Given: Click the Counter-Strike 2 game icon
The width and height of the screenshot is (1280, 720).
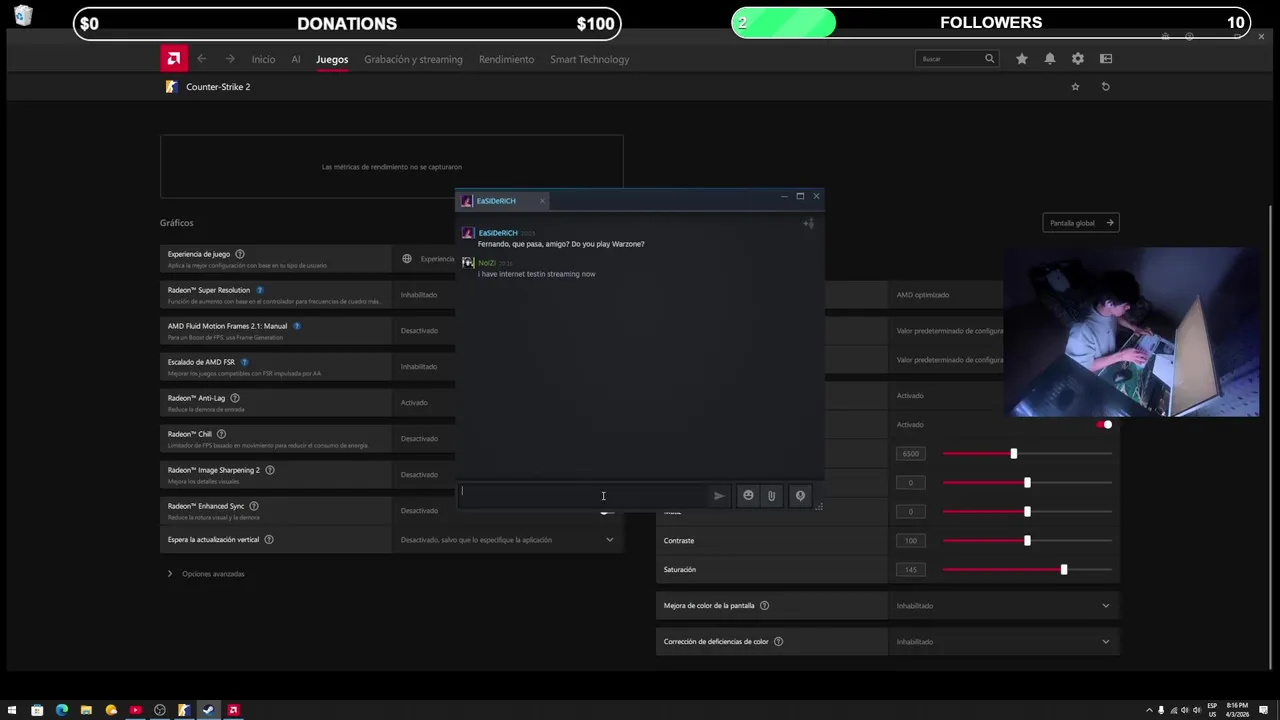Looking at the screenshot, I should point(172,87).
